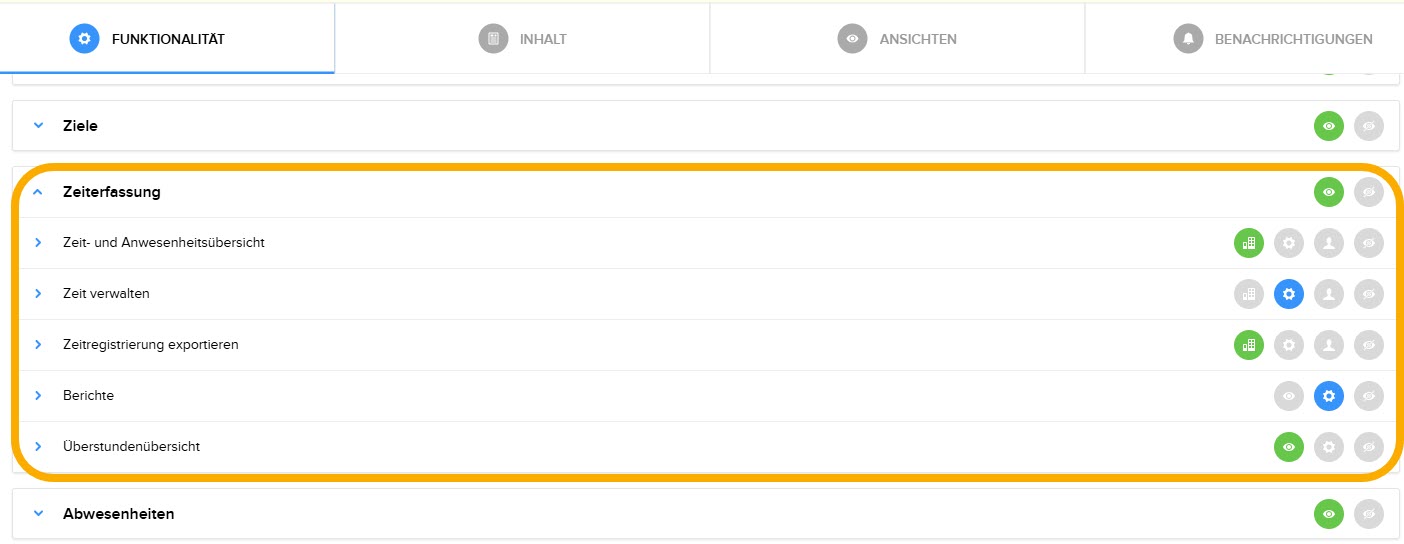Open the Benachrichtigungen tab
Screen dimensions: 1404x544
tap(1272, 39)
